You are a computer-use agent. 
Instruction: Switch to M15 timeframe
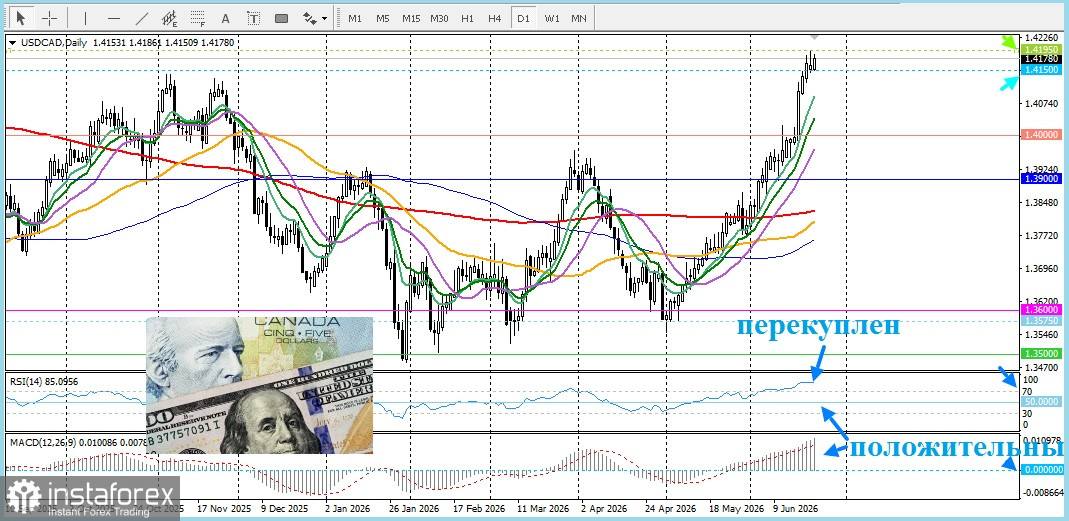[410, 18]
